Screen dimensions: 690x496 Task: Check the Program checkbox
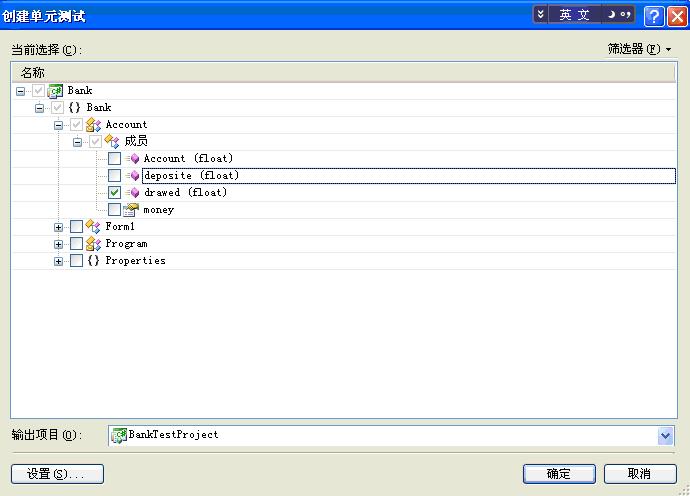click(76, 244)
